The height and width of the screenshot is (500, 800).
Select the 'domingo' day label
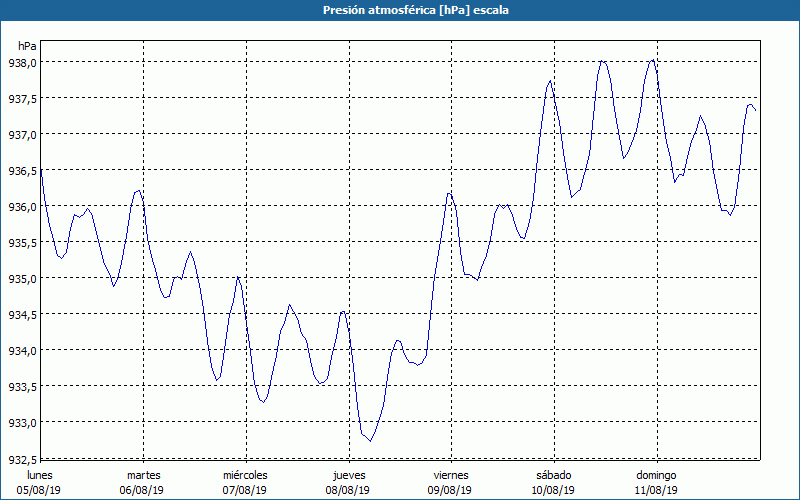pyautogui.click(x=656, y=476)
